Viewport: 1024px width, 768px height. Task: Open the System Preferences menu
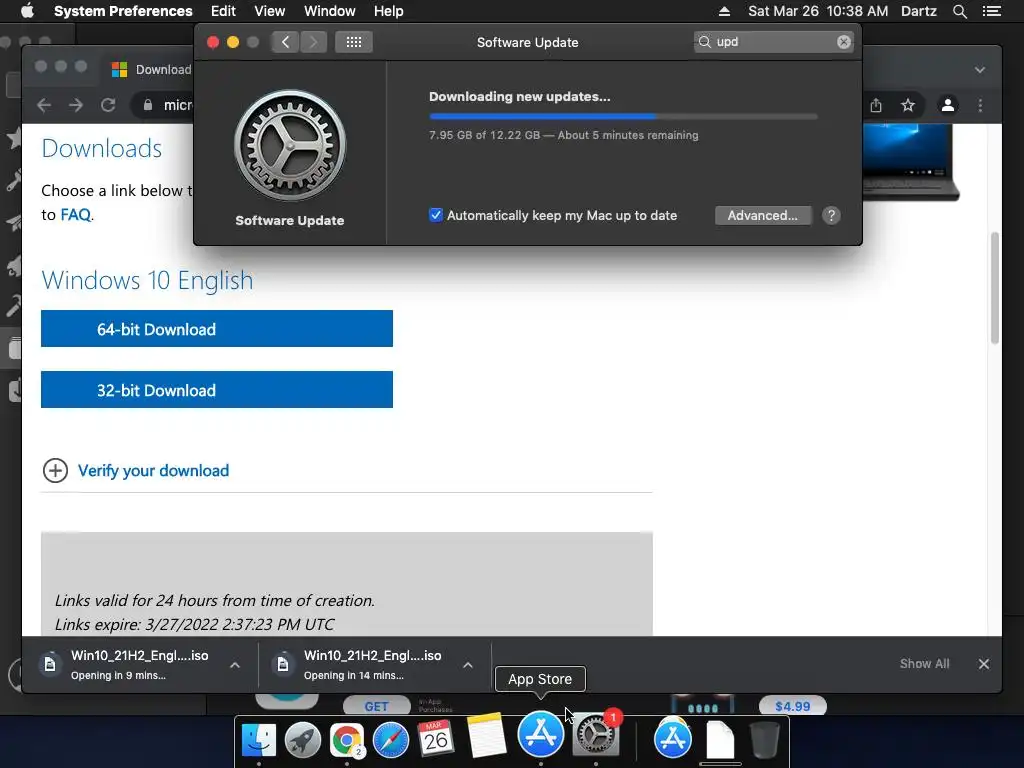[x=123, y=11]
